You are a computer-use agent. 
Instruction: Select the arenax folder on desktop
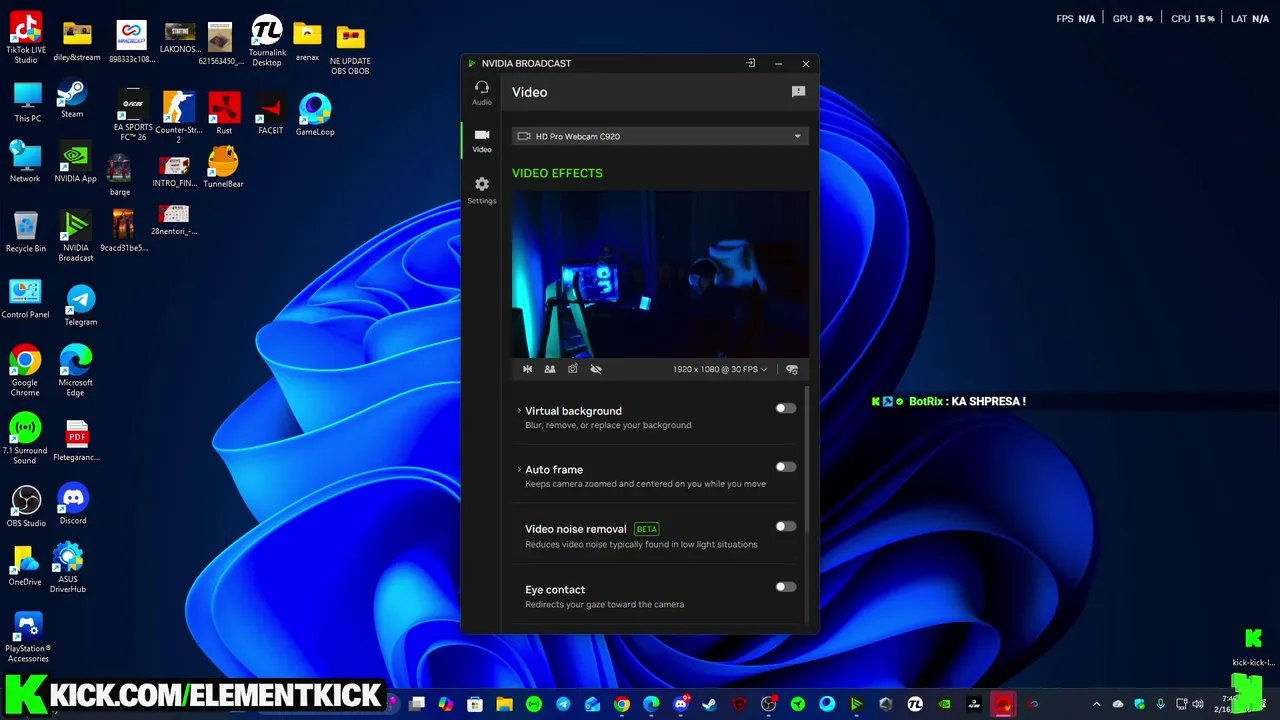tap(307, 42)
